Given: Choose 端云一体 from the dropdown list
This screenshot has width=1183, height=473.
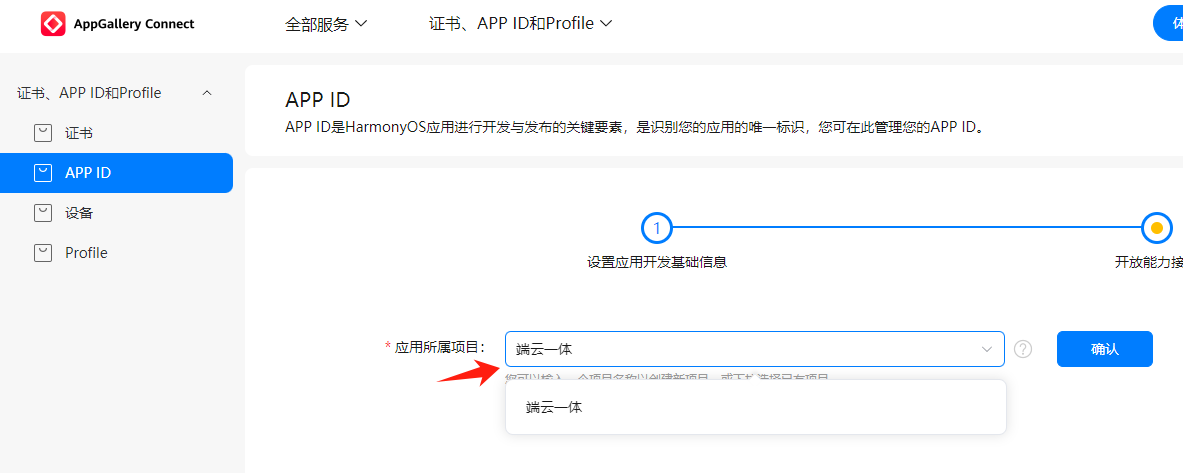Looking at the screenshot, I should tap(756, 407).
